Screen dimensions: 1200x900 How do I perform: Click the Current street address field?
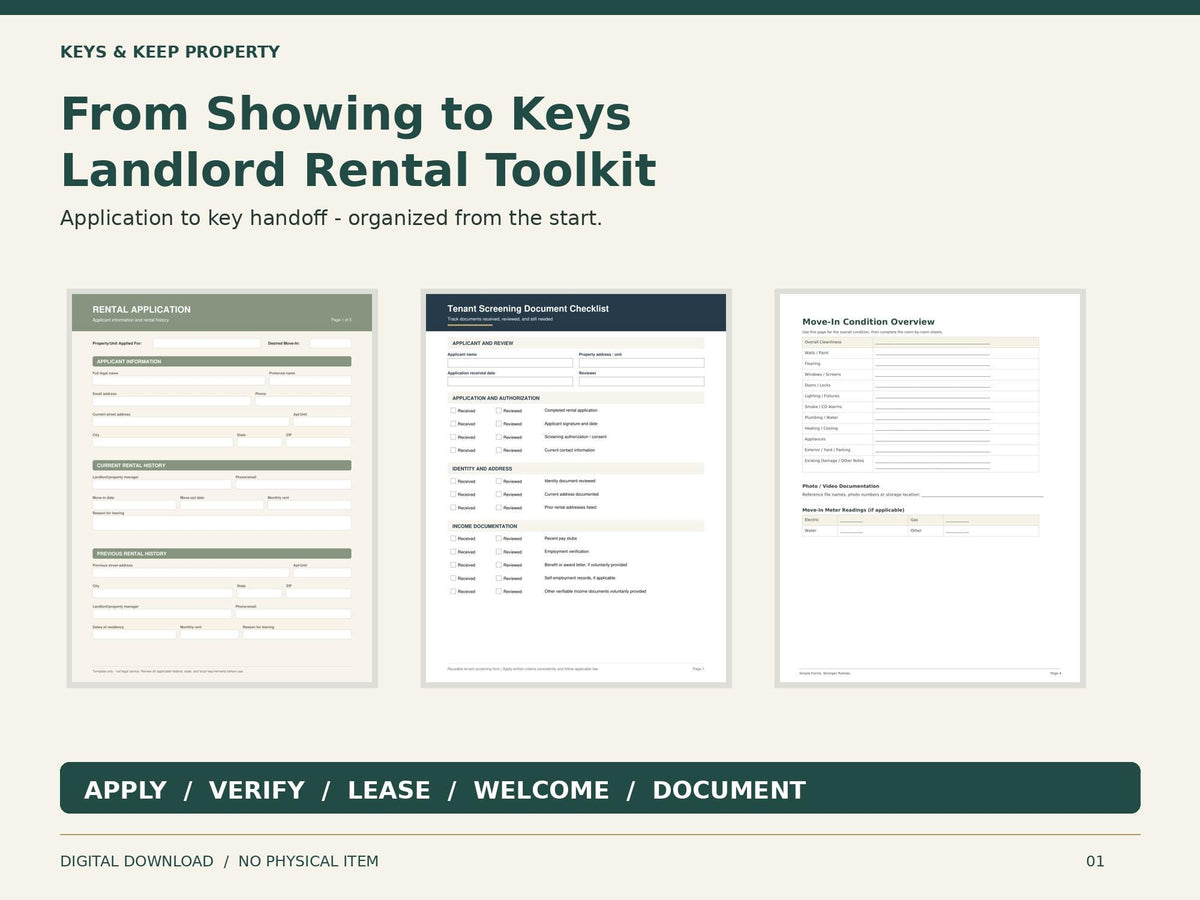coord(191,421)
